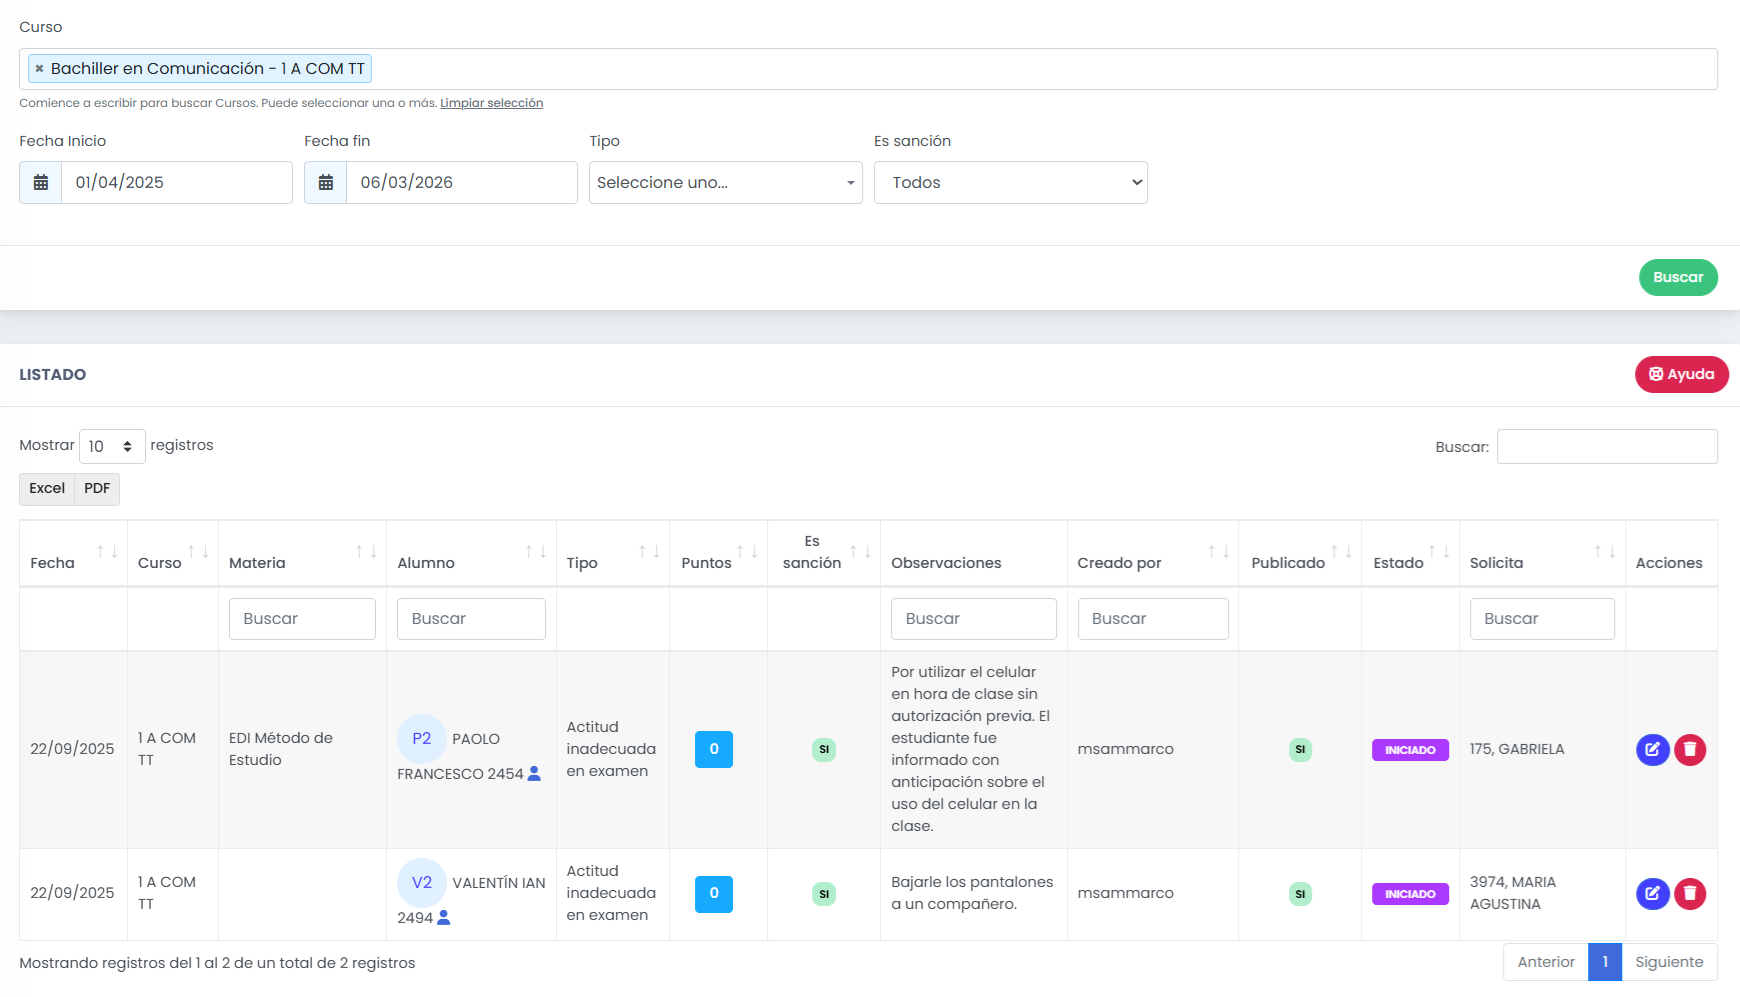The height and width of the screenshot is (997, 1740).
Task: Sort the table by Fecha
Action: tap(73, 553)
